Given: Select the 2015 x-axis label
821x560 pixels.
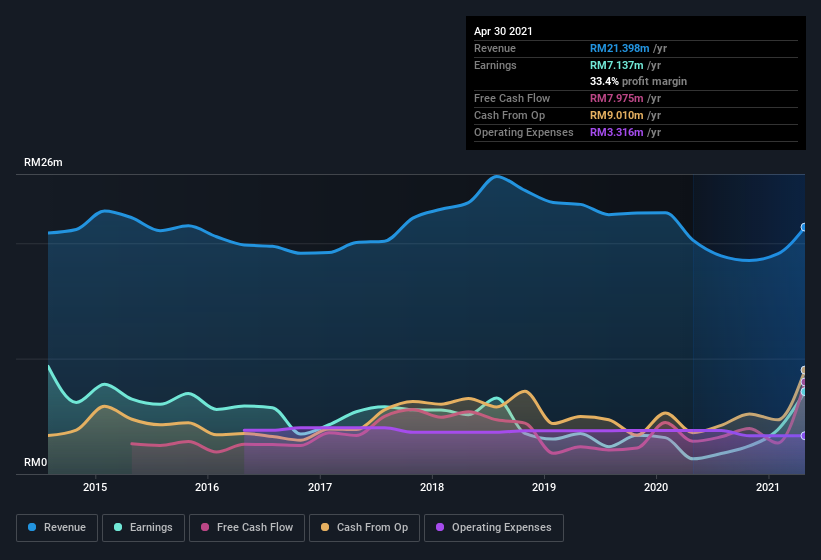Looking at the screenshot, I should tap(95, 488).
